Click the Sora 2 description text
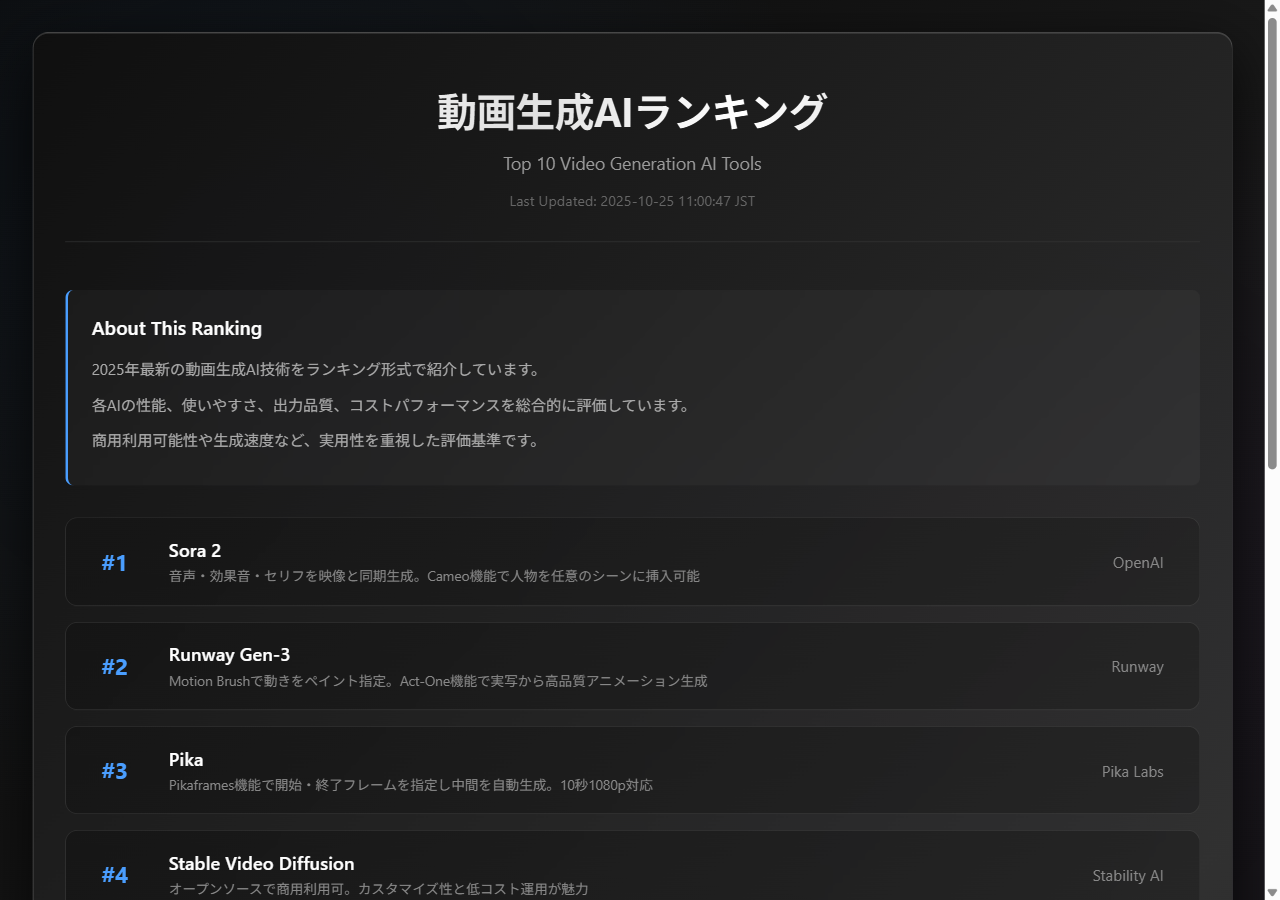Image resolution: width=1280 pixels, height=900 pixels. 434,576
